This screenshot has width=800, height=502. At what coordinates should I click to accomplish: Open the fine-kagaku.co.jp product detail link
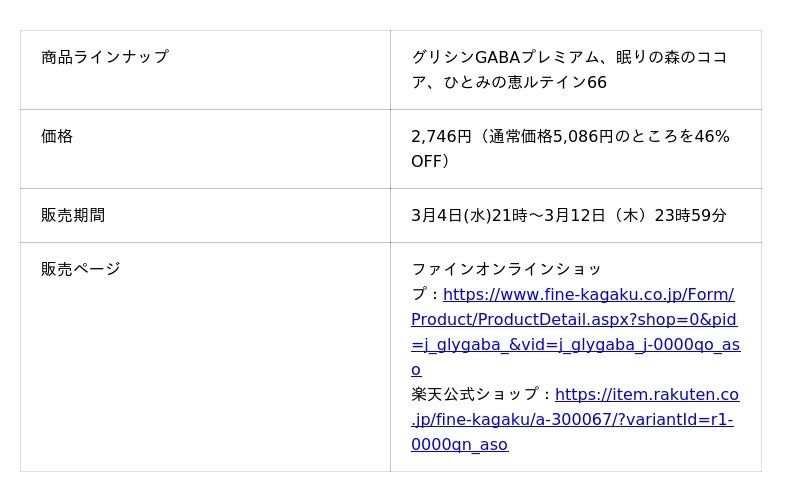tap(575, 320)
